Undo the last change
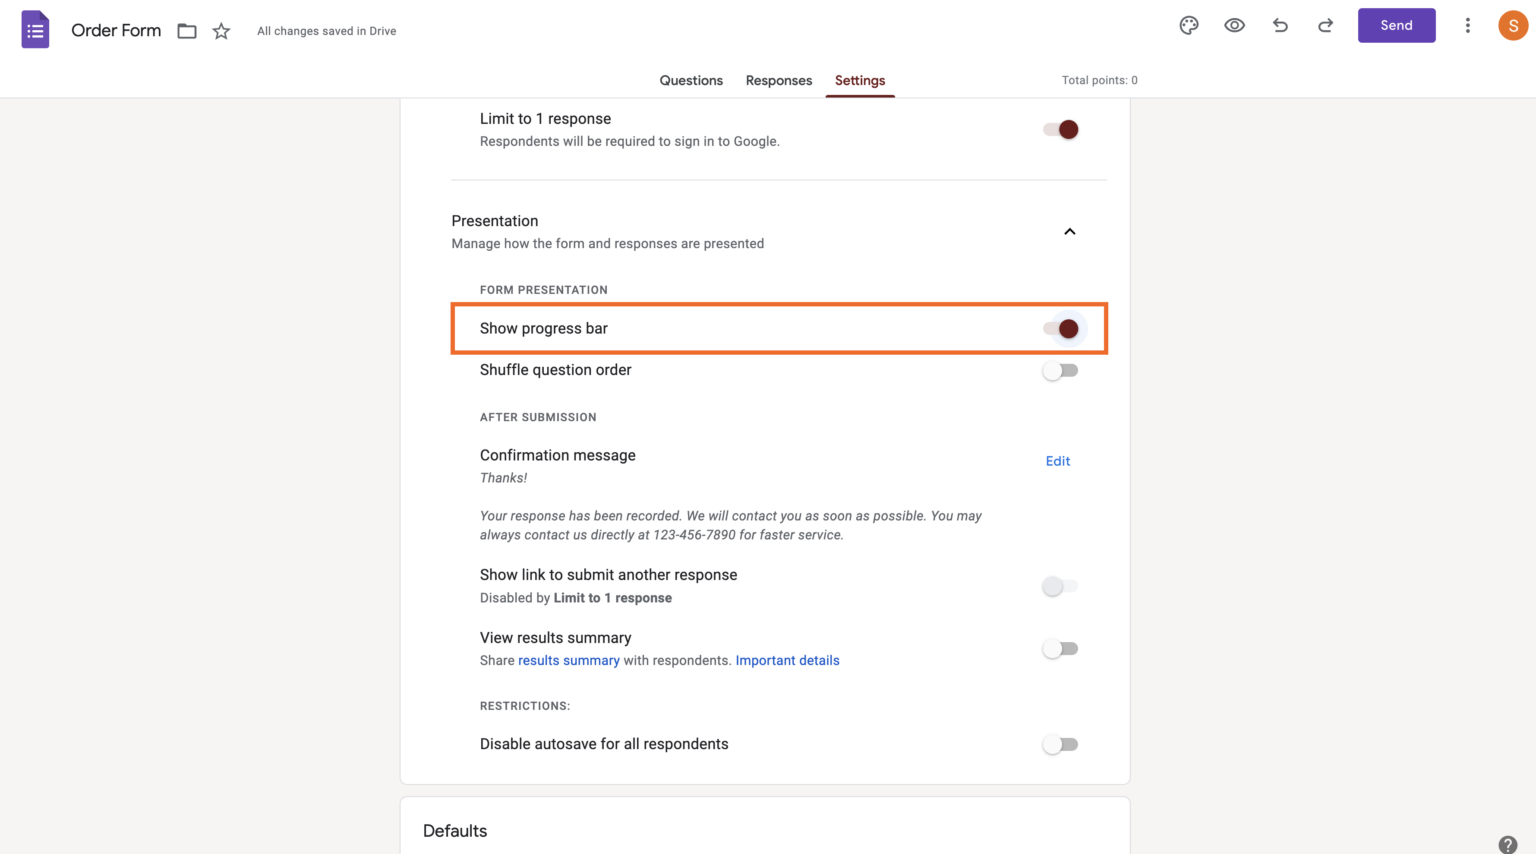The height and width of the screenshot is (854, 1536). point(1280,25)
